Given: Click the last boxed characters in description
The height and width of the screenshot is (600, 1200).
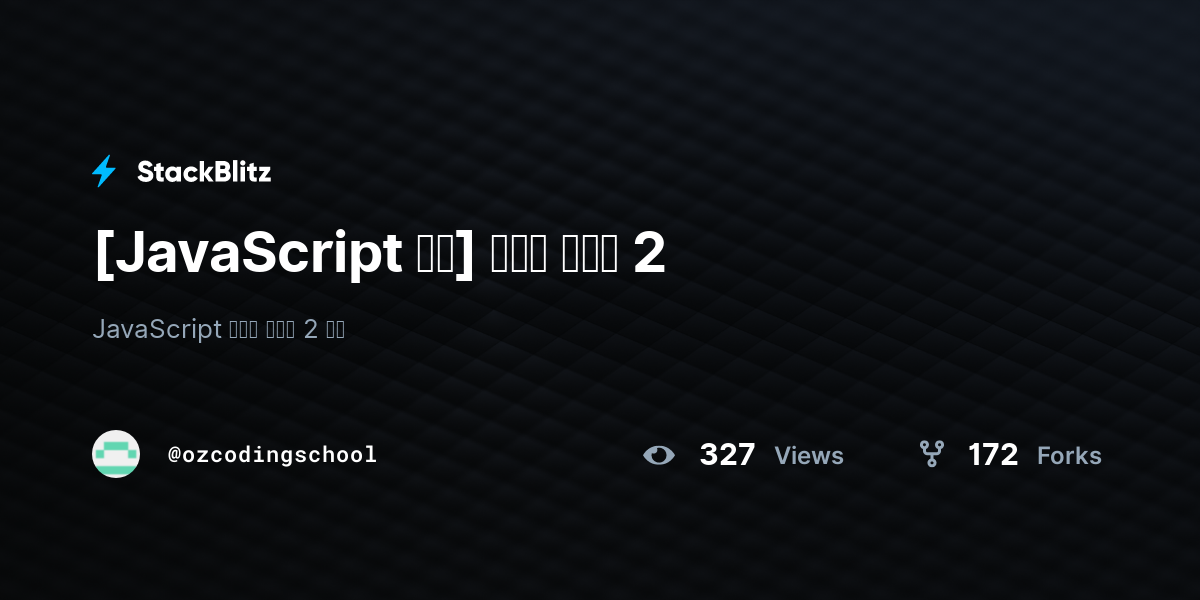Looking at the screenshot, I should [x=335, y=329].
